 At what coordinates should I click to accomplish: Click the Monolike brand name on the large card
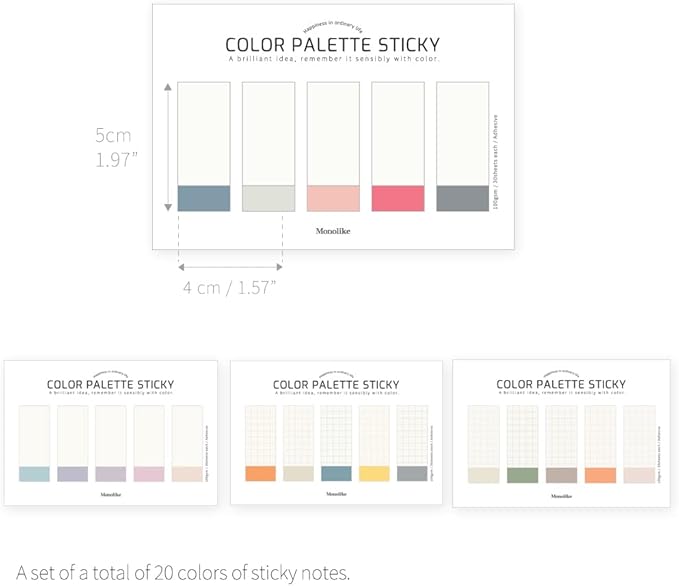[332, 231]
